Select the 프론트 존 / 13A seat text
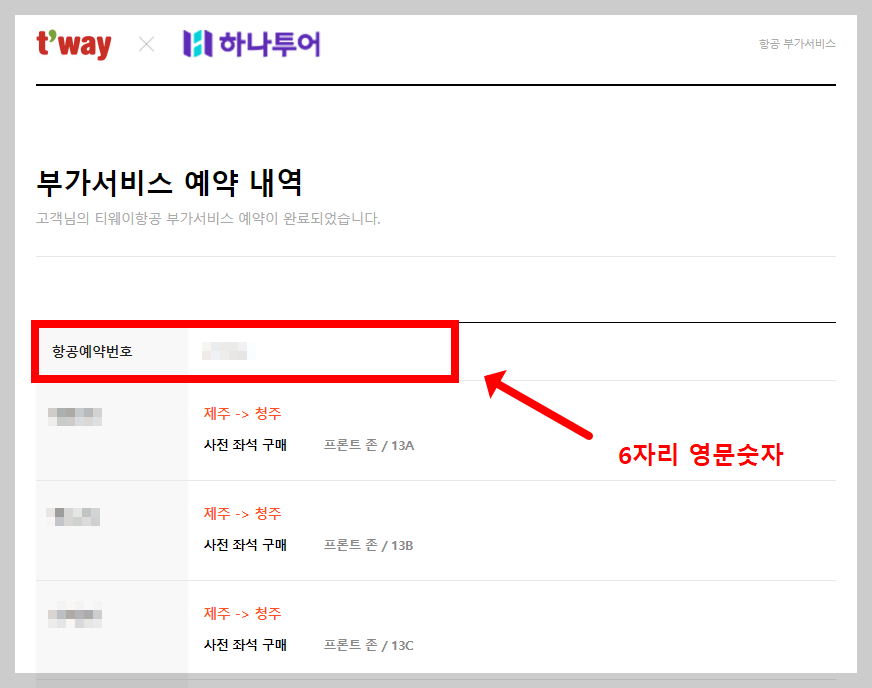The width and height of the screenshot is (872, 688). [369, 445]
